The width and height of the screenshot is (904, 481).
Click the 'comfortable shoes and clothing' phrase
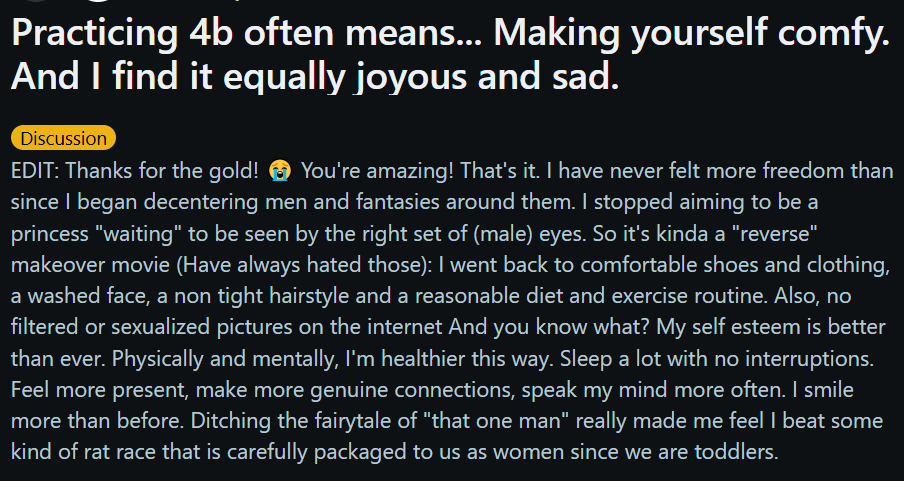click(734, 265)
